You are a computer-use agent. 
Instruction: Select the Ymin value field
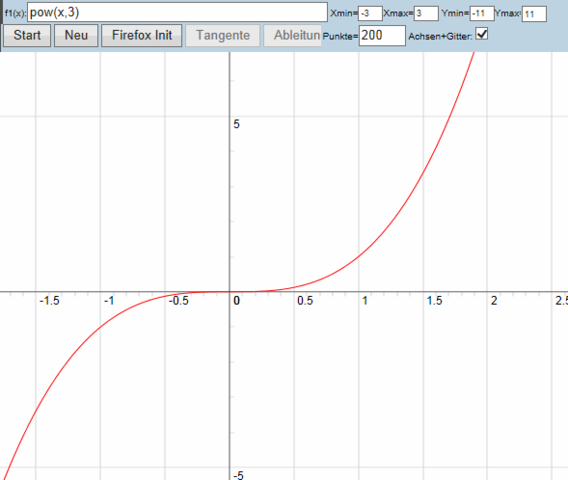pos(482,14)
